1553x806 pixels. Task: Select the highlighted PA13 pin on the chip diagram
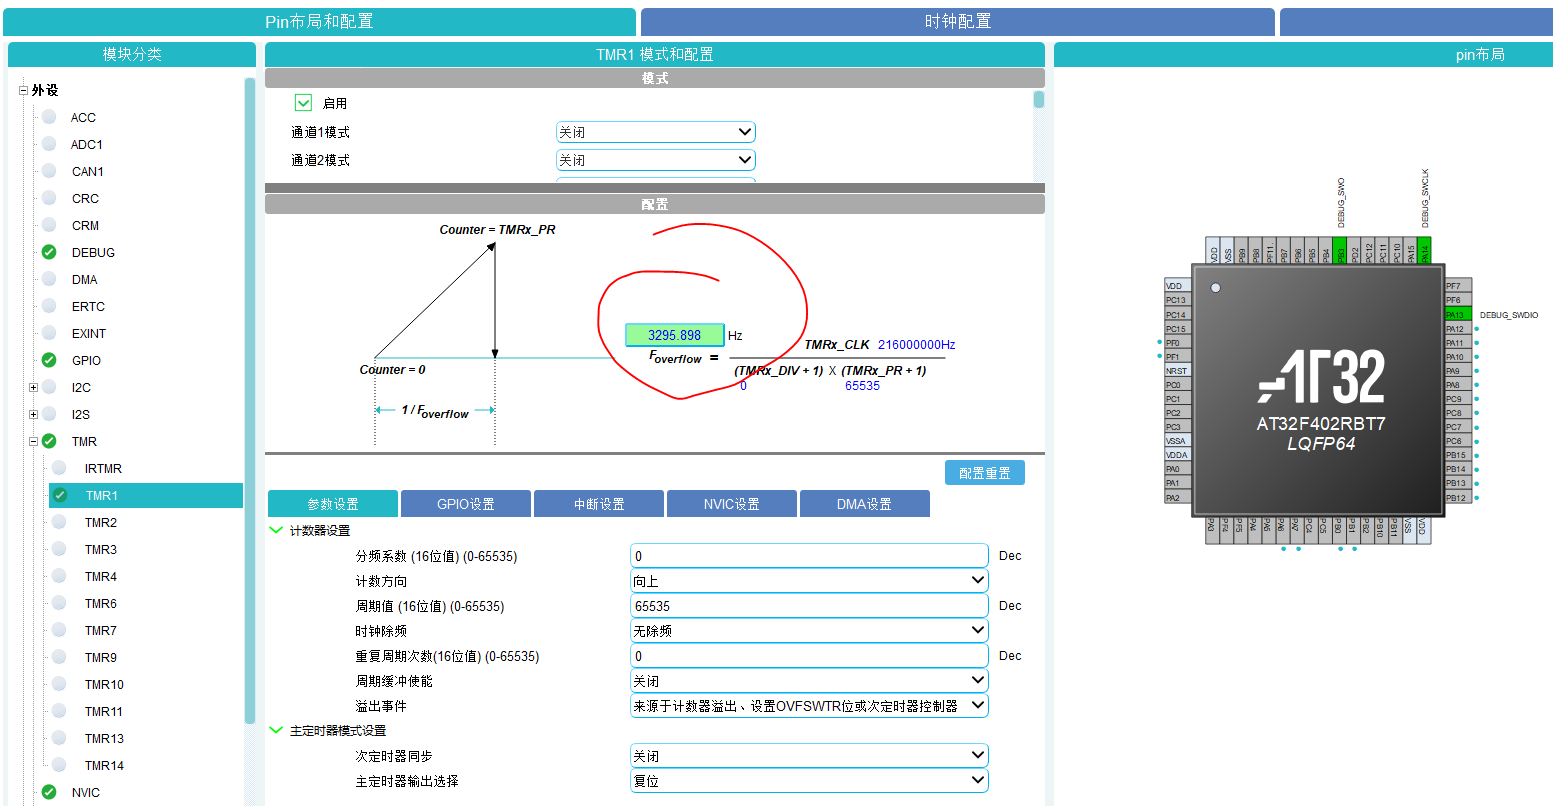1456,314
